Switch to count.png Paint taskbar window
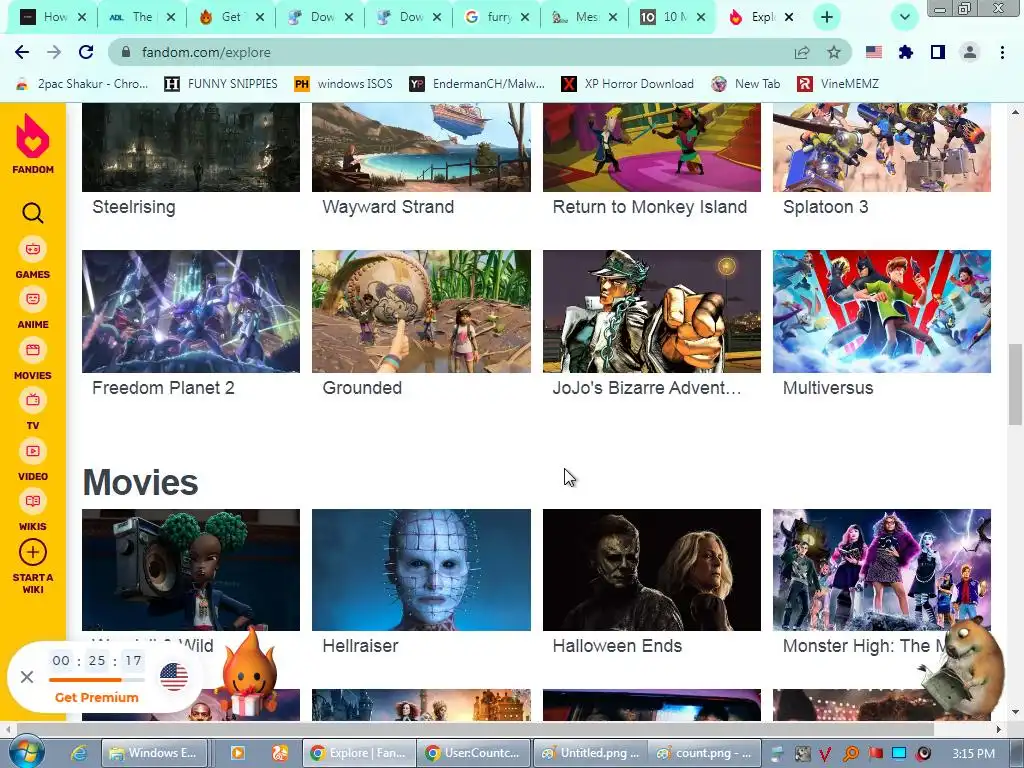 coord(704,753)
